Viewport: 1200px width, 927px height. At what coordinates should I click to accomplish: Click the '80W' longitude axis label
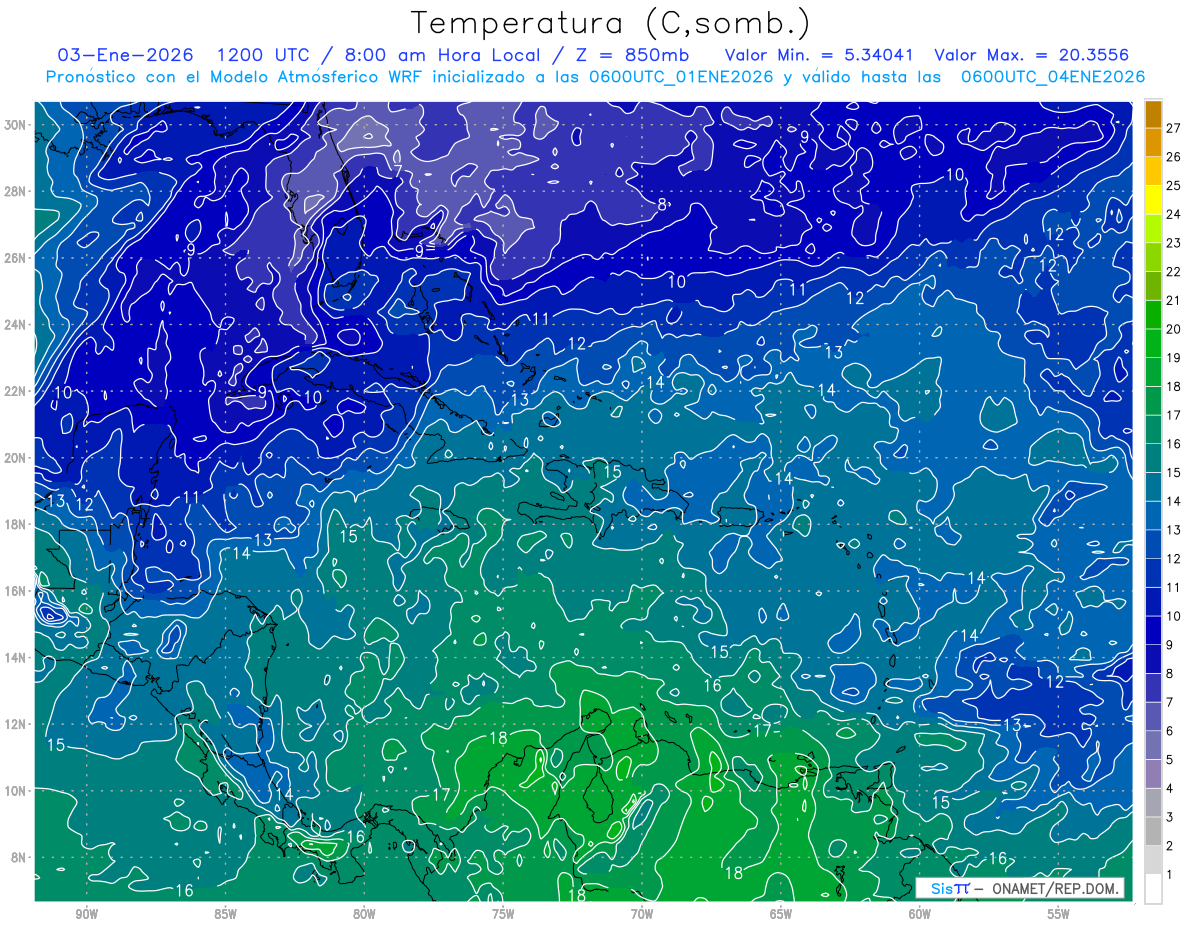click(364, 913)
